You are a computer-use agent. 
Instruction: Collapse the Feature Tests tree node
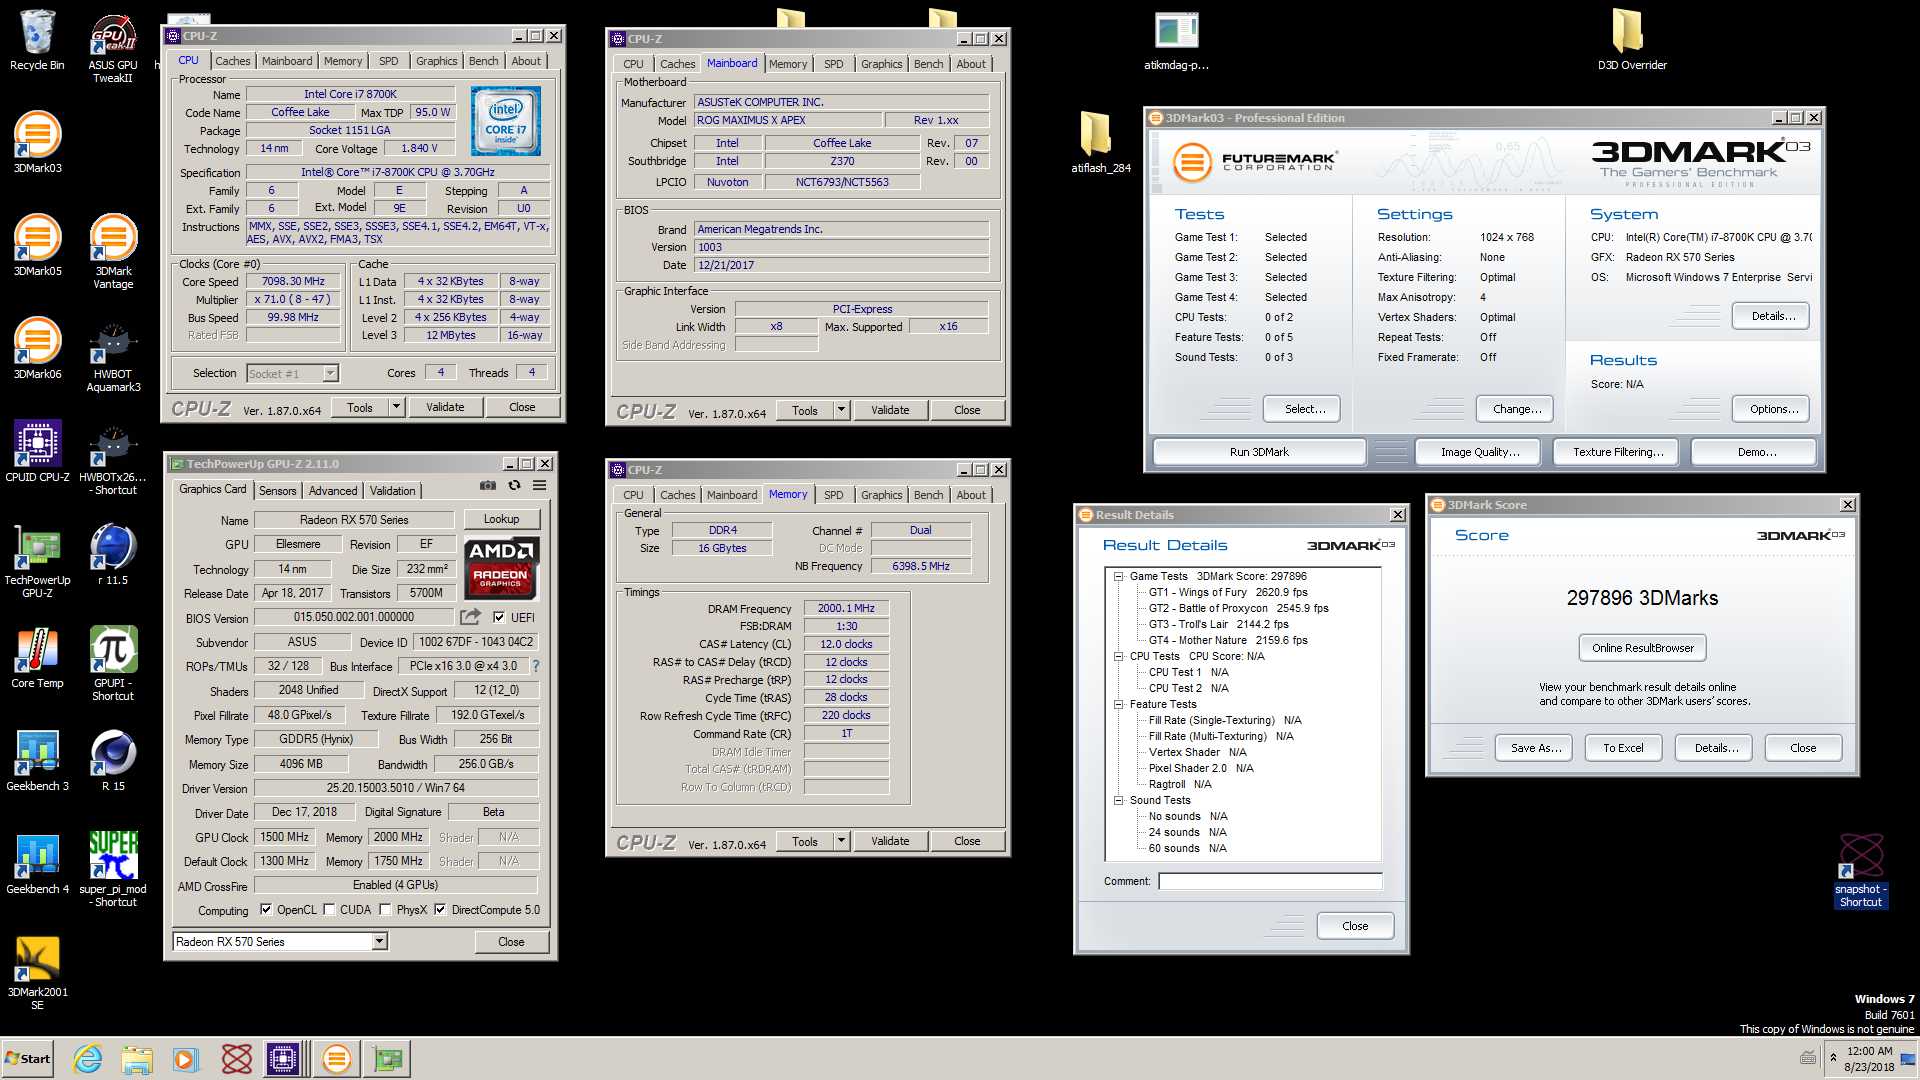(x=1119, y=705)
